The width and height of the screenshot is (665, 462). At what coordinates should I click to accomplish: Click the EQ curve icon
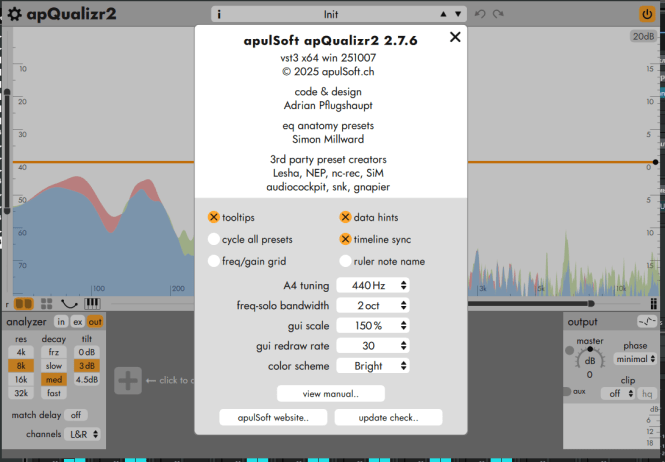(x=69, y=302)
